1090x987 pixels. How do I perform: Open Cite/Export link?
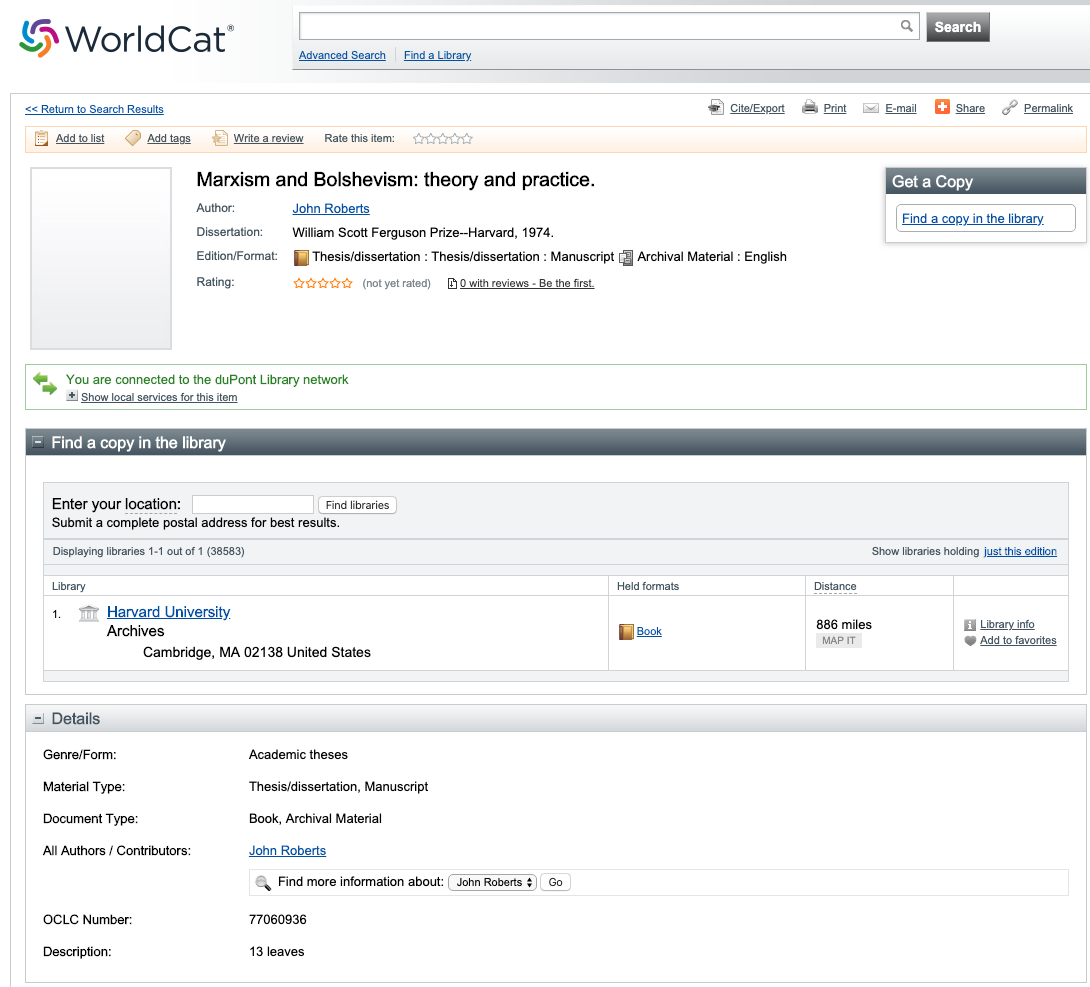[x=757, y=108]
